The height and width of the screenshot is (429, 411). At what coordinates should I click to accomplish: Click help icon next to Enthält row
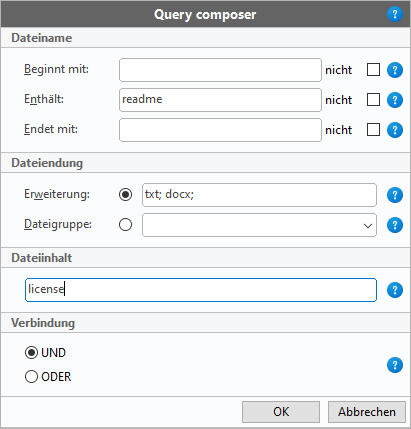tap(395, 100)
